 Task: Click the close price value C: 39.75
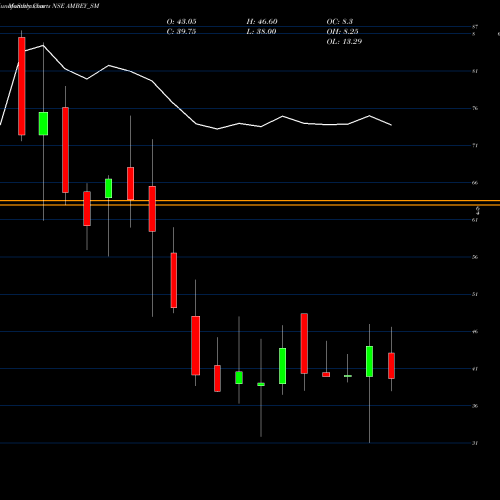coord(181,32)
